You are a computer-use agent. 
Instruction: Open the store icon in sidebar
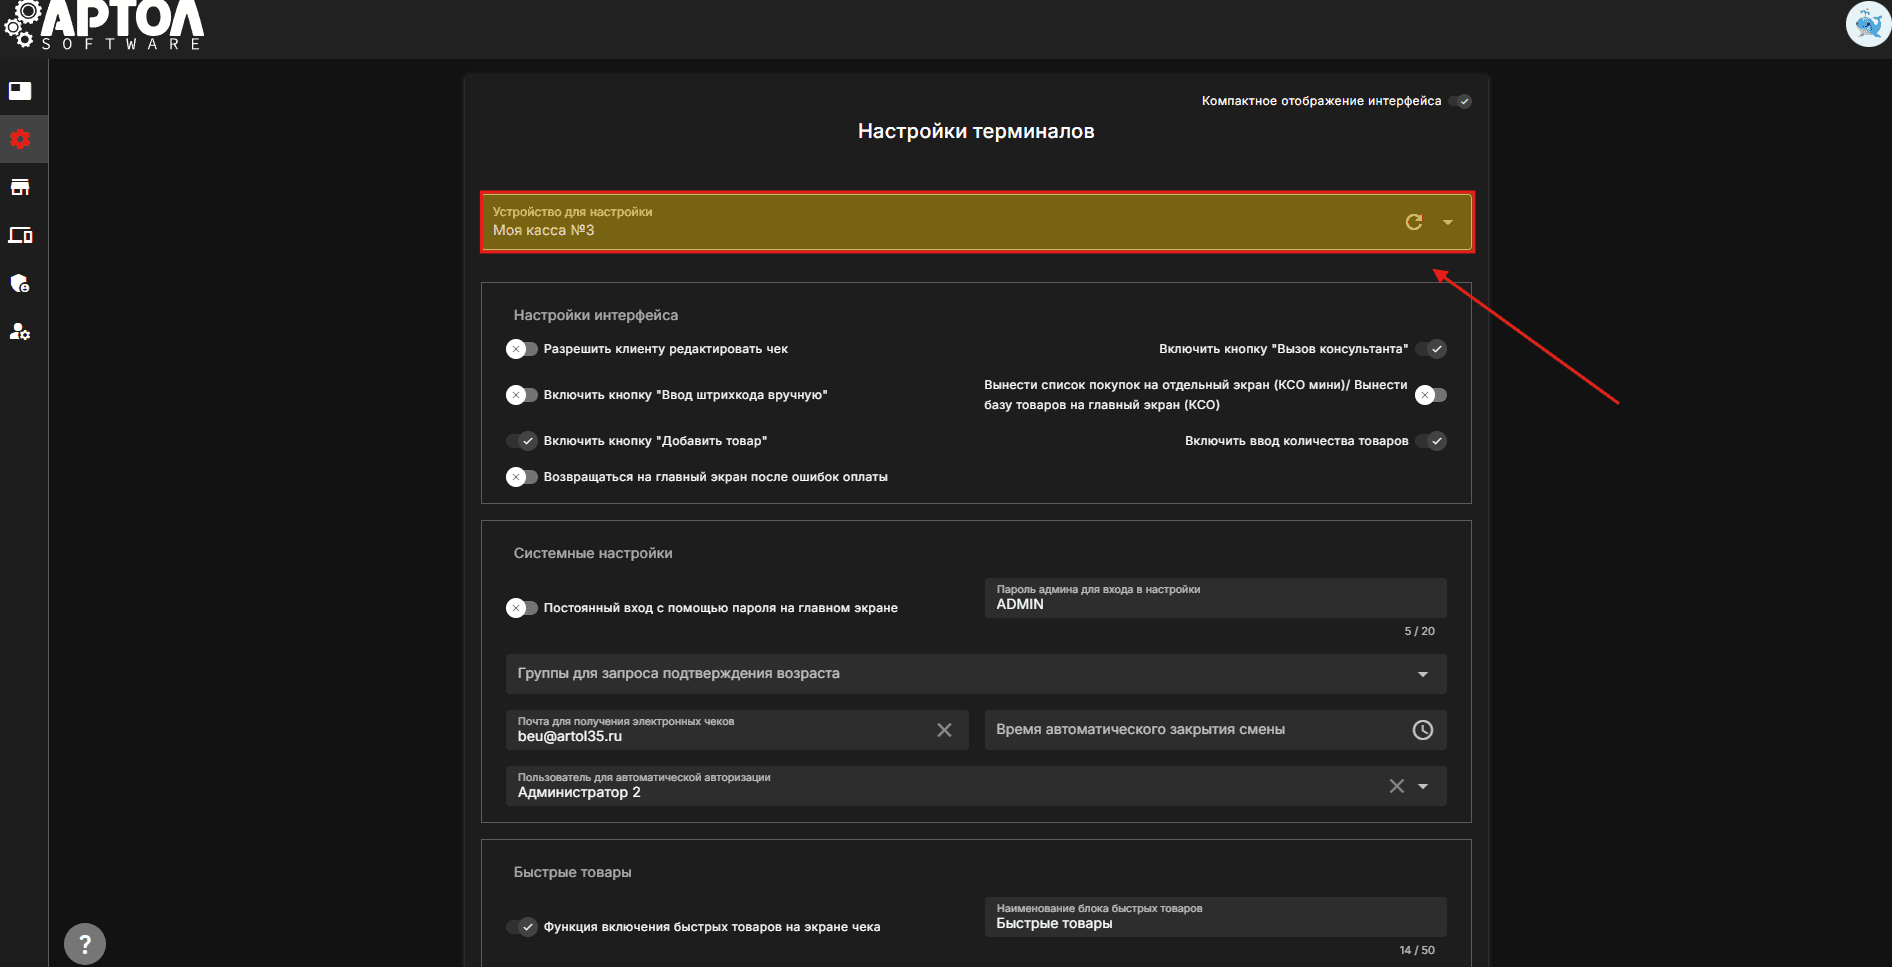coord(20,187)
